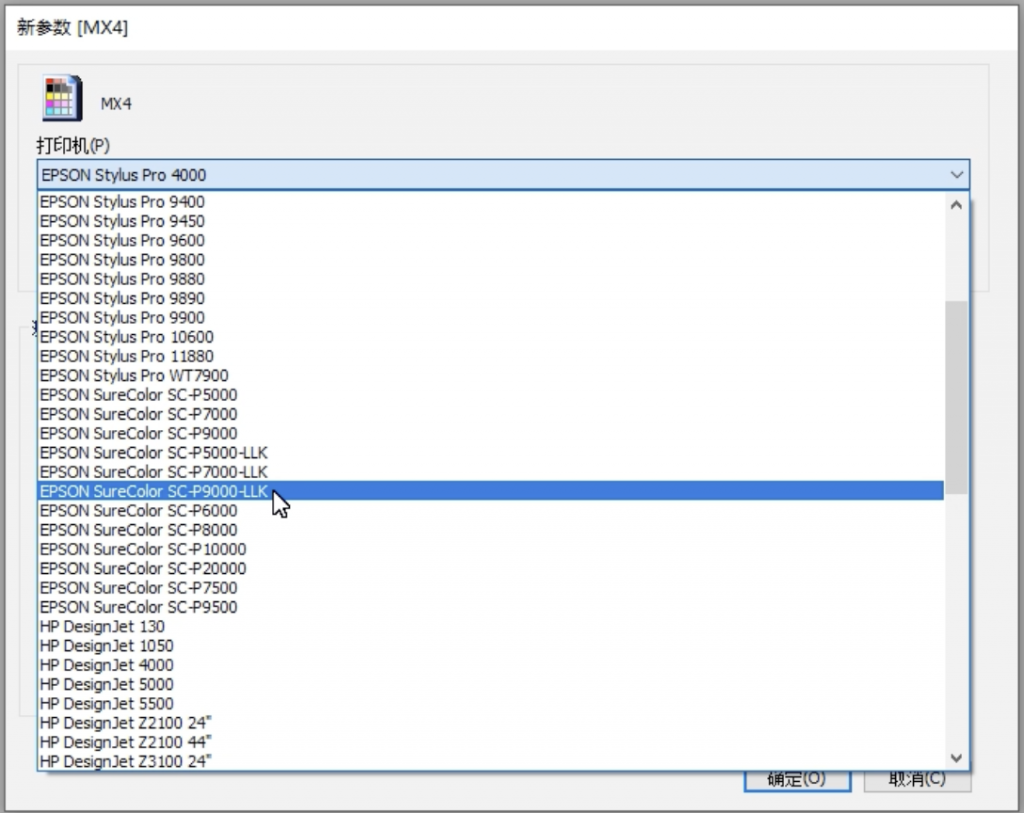
Task: Choose EPSON Stylus Pro 11880
Action: coord(490,357)
